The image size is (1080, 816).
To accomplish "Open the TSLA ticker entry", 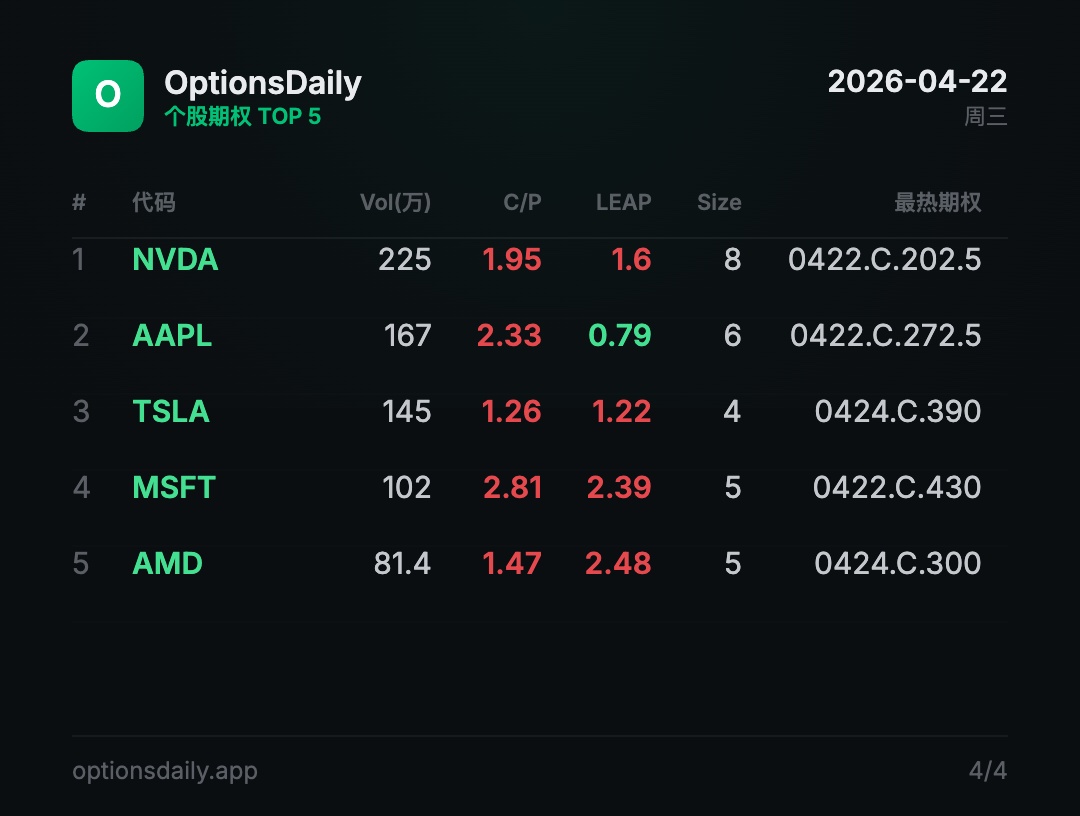I will pos(171,411).
